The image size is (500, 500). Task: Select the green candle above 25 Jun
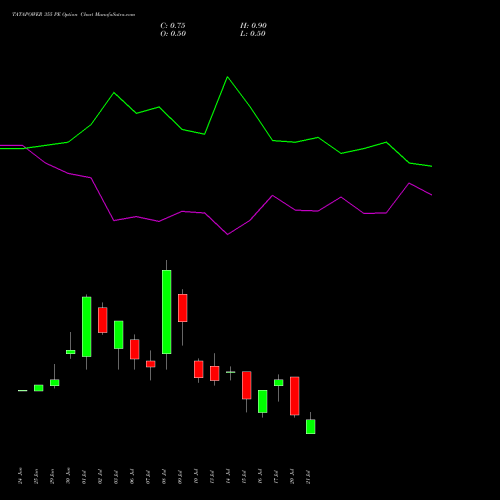39,388
